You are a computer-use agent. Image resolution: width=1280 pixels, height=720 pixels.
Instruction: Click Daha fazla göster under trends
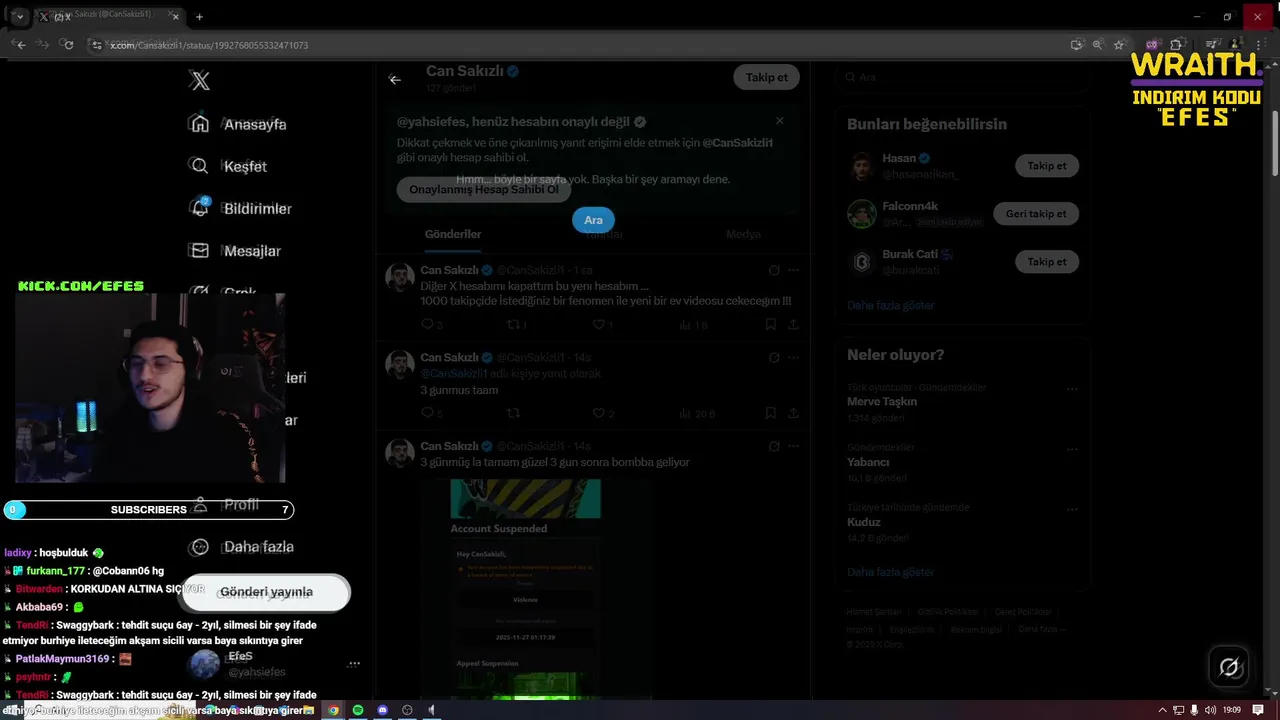(x=890, y=572)
